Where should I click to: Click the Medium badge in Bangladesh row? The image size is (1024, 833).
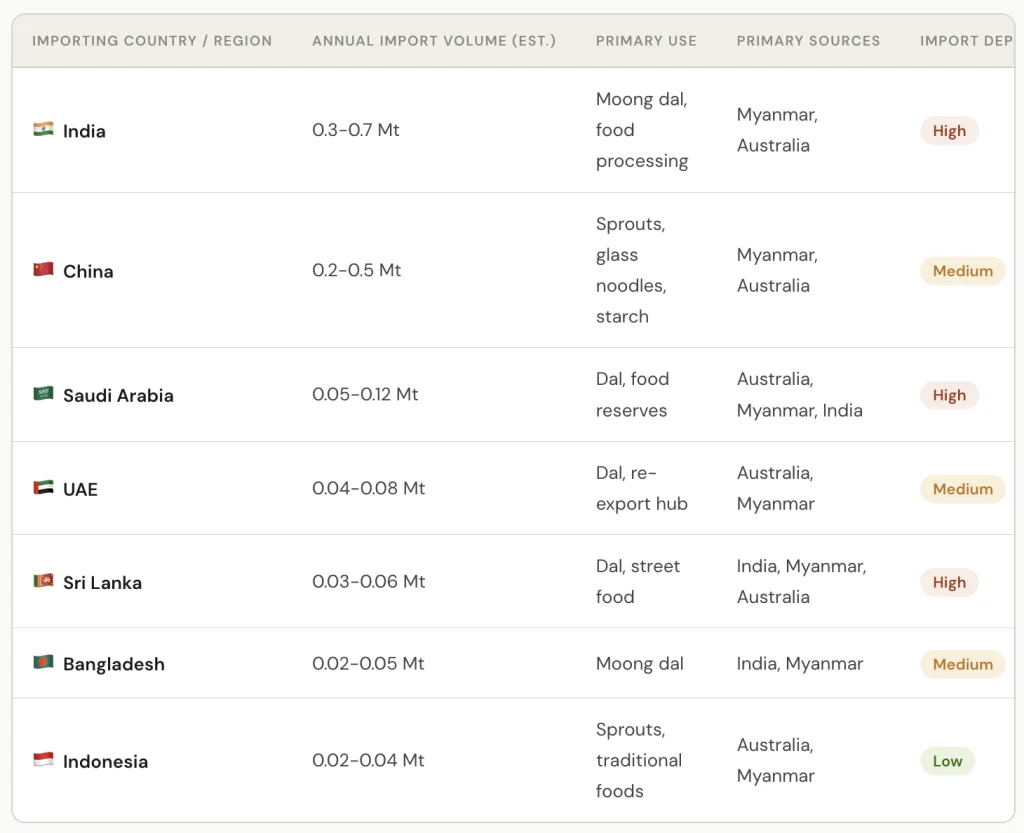pyautogui.click(x=963, y=664)
